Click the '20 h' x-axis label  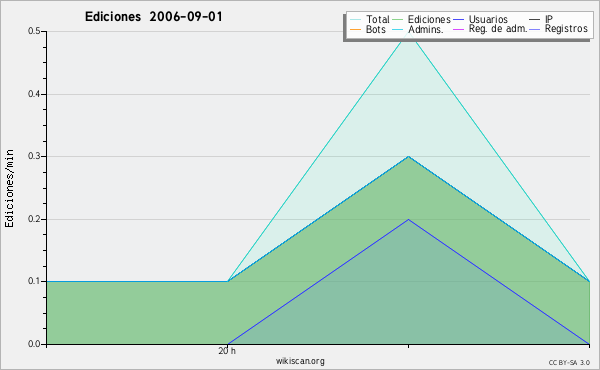pos(227,351)
